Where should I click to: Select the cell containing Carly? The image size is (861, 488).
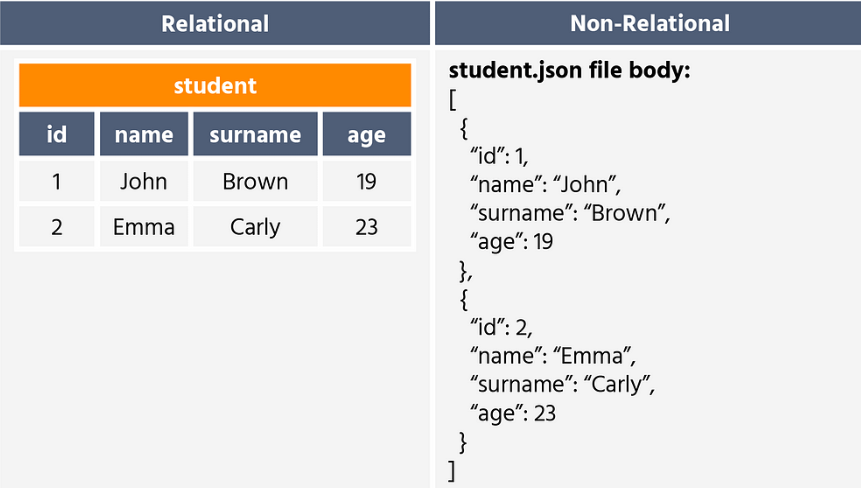(255, 227)
